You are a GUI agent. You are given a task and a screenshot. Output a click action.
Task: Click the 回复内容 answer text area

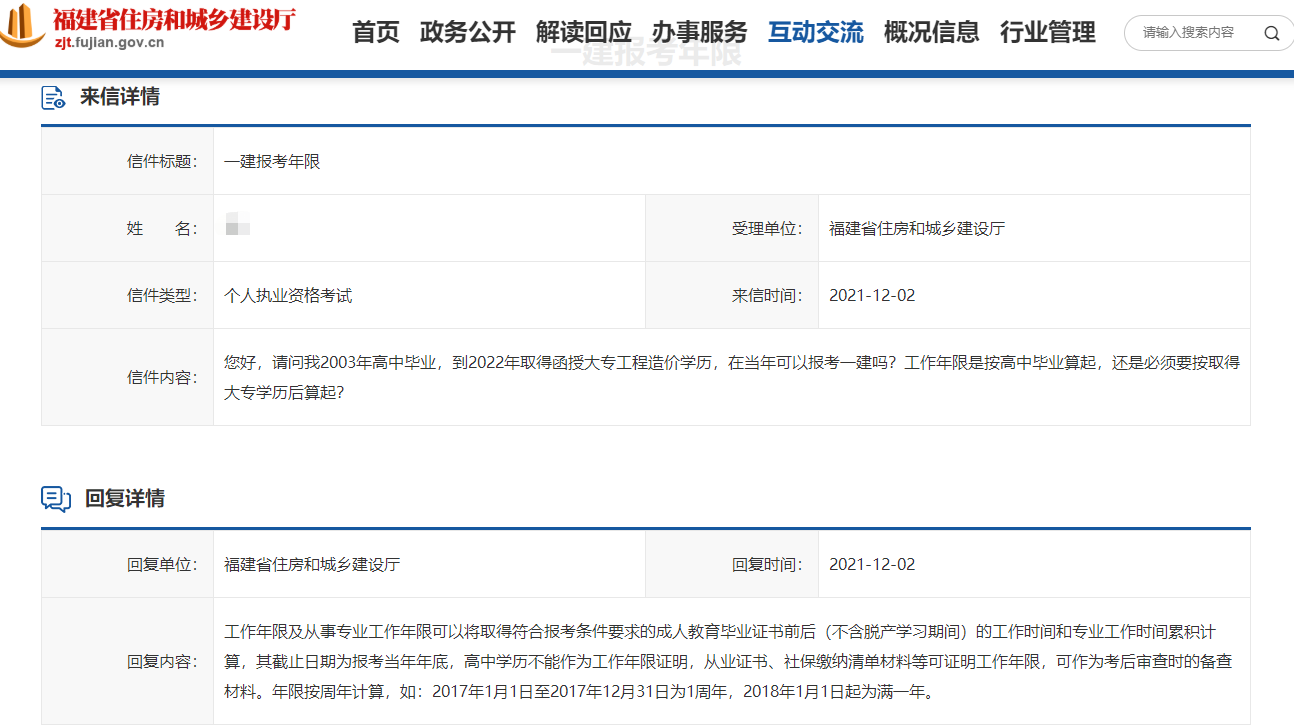(x=700, y=661)
